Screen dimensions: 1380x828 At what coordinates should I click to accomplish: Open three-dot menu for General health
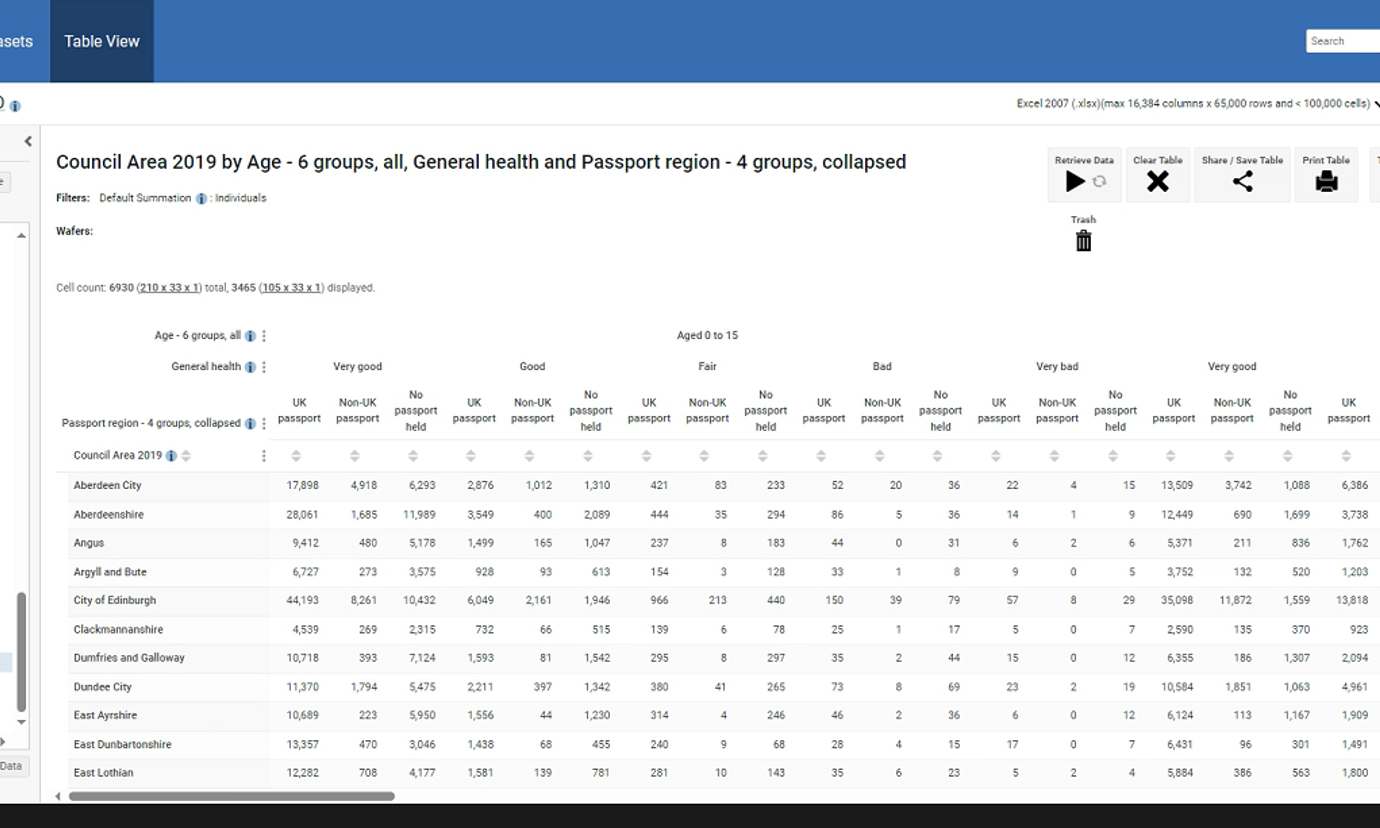[x=264, y=367]
